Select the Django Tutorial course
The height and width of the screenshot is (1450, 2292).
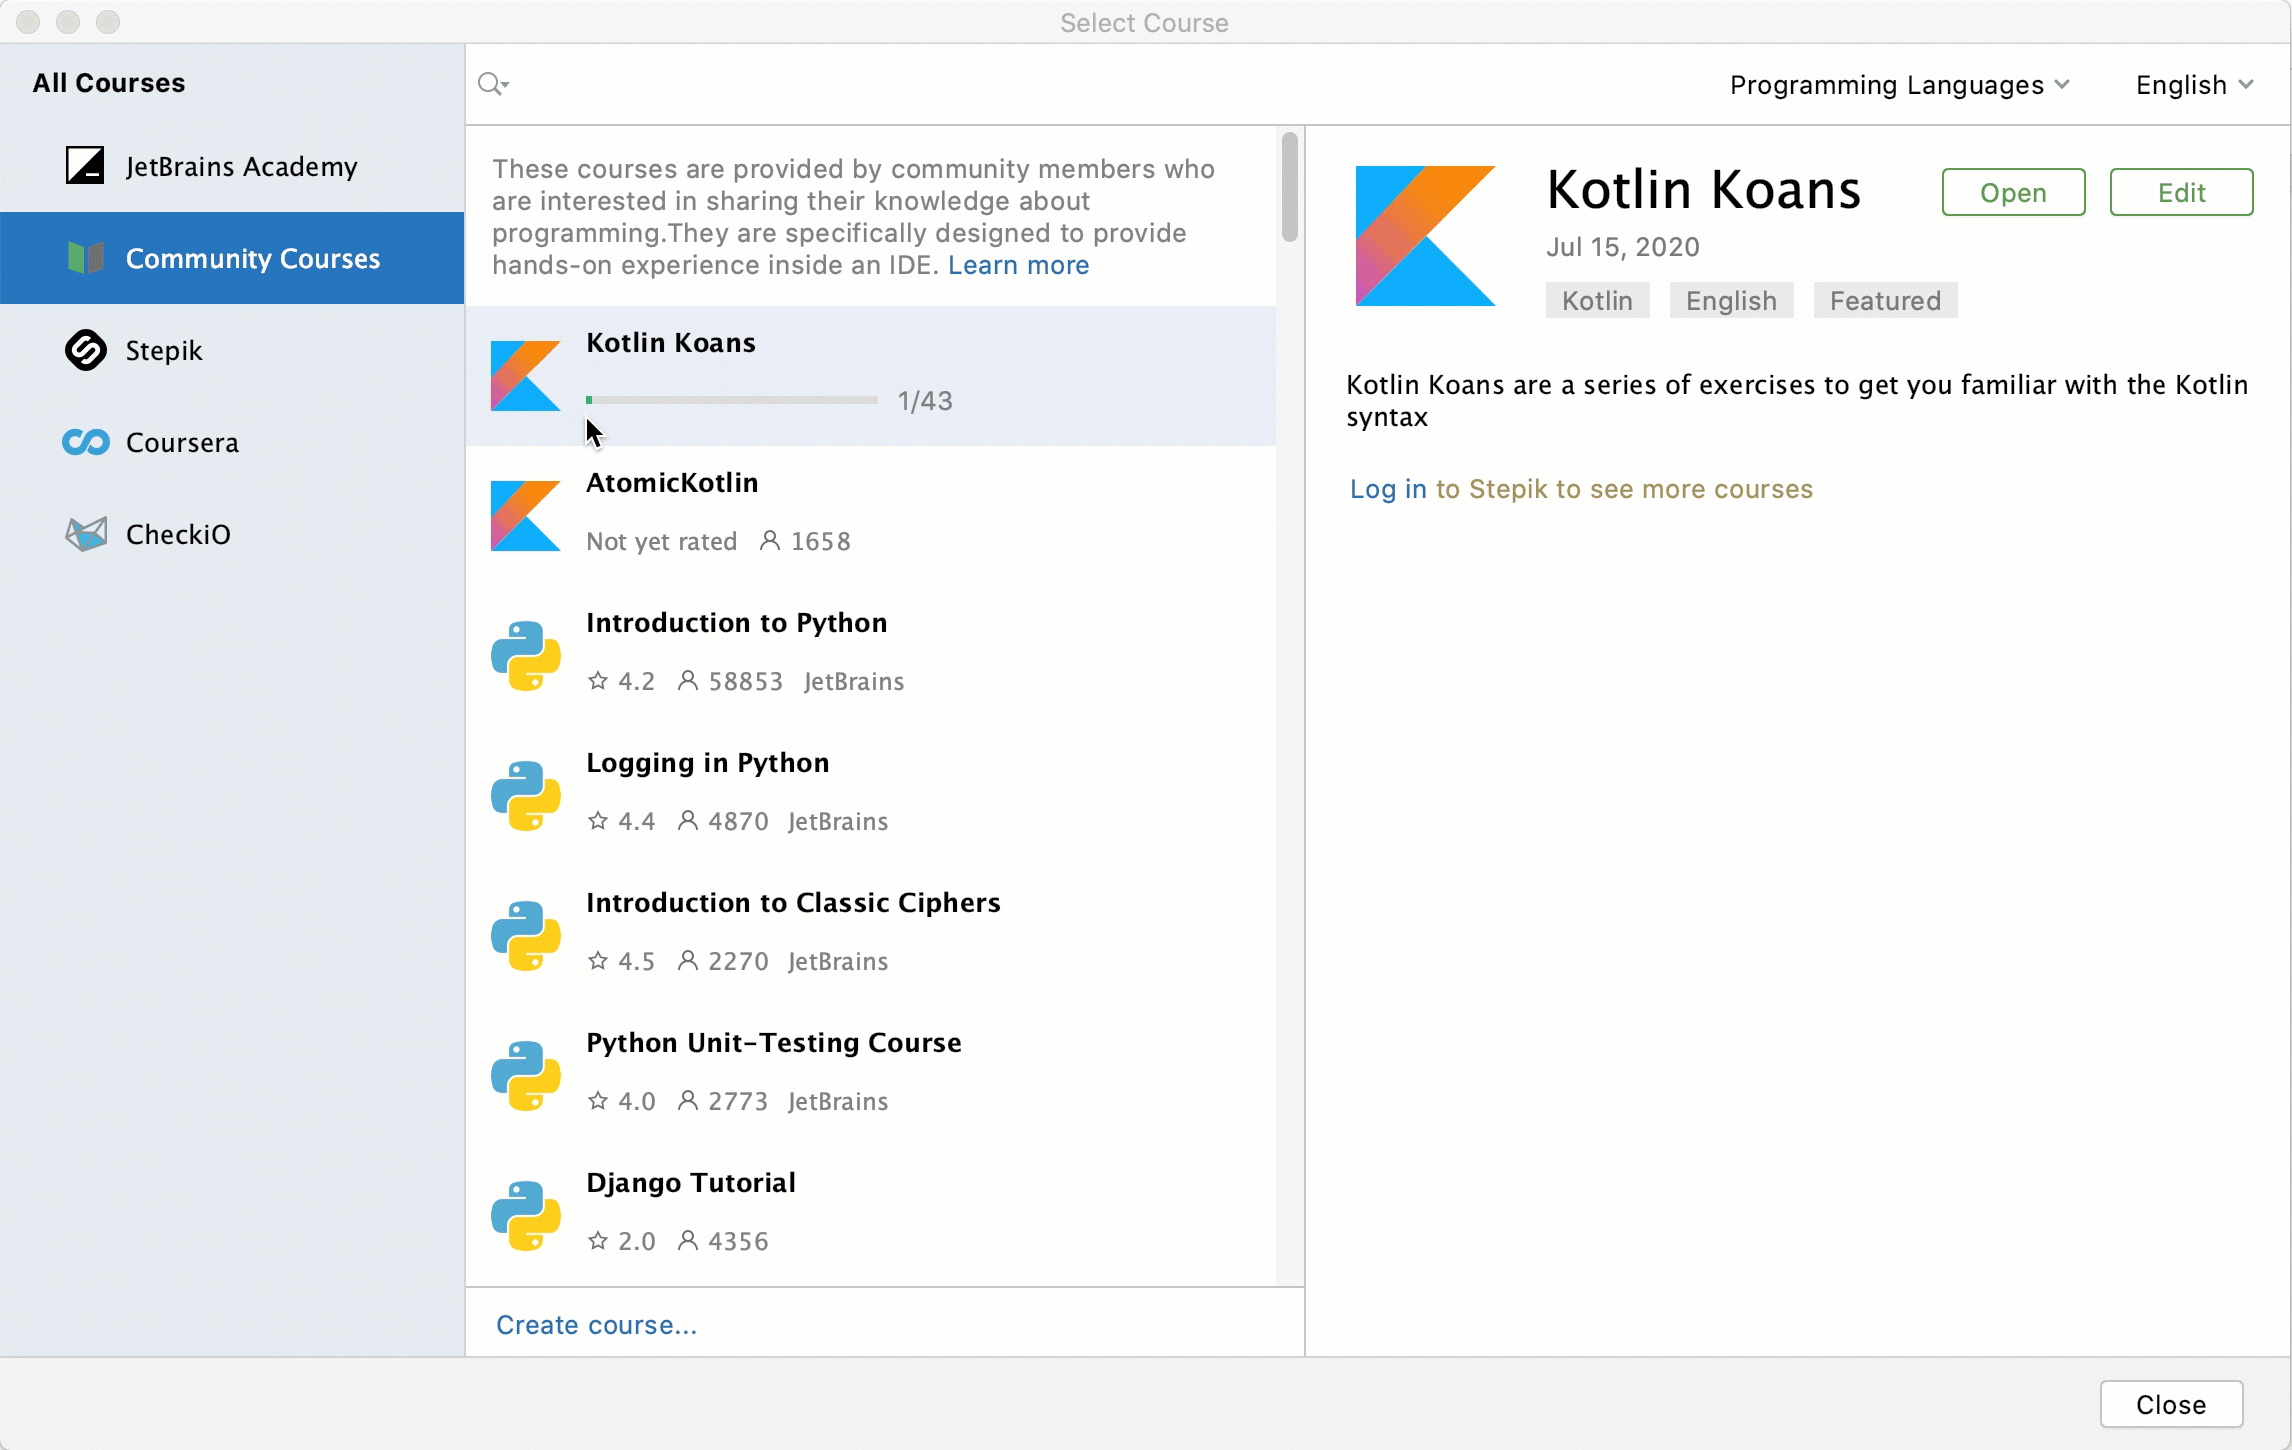[x=871, y=1216]
